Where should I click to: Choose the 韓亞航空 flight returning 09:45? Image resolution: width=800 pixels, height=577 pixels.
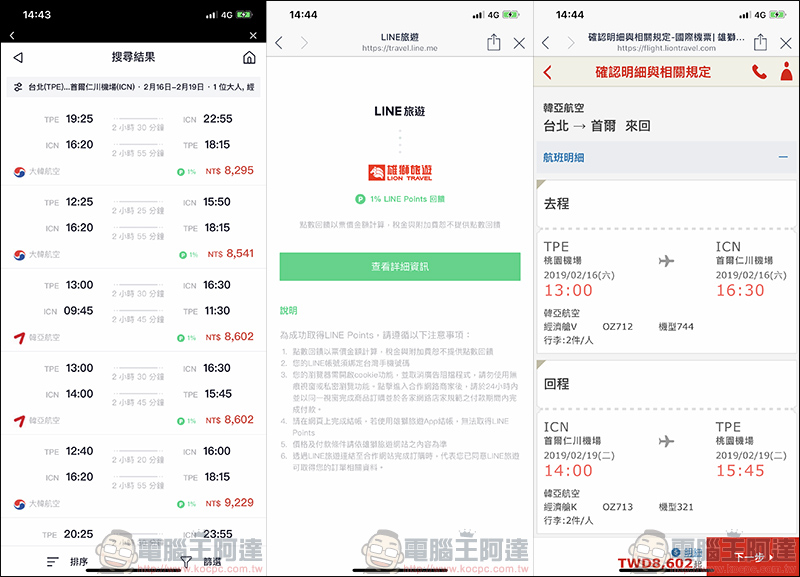click(x=134, y=311)
